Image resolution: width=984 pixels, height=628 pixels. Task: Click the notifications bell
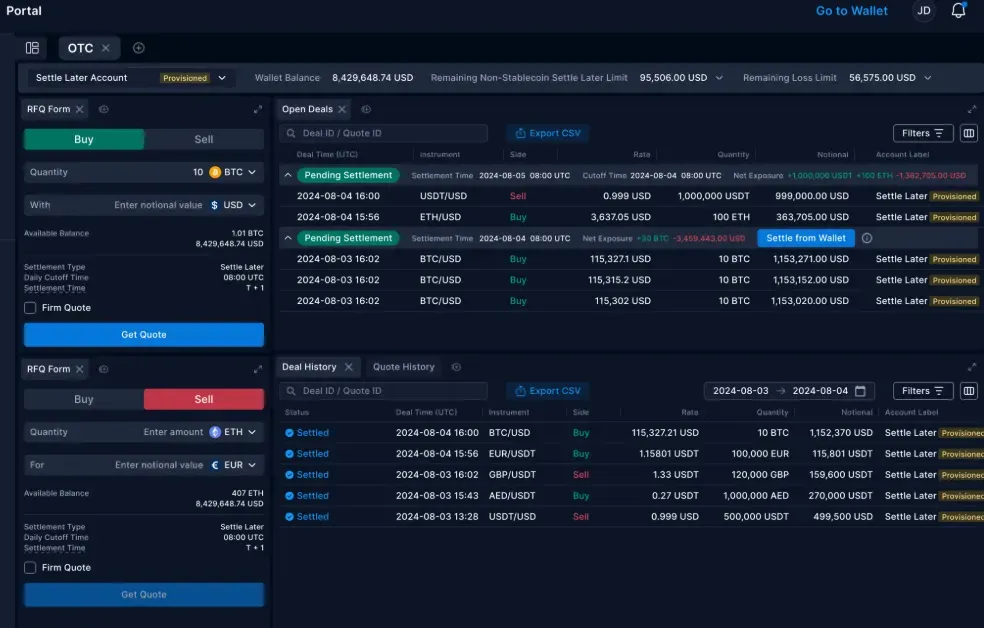click(957, 11)
